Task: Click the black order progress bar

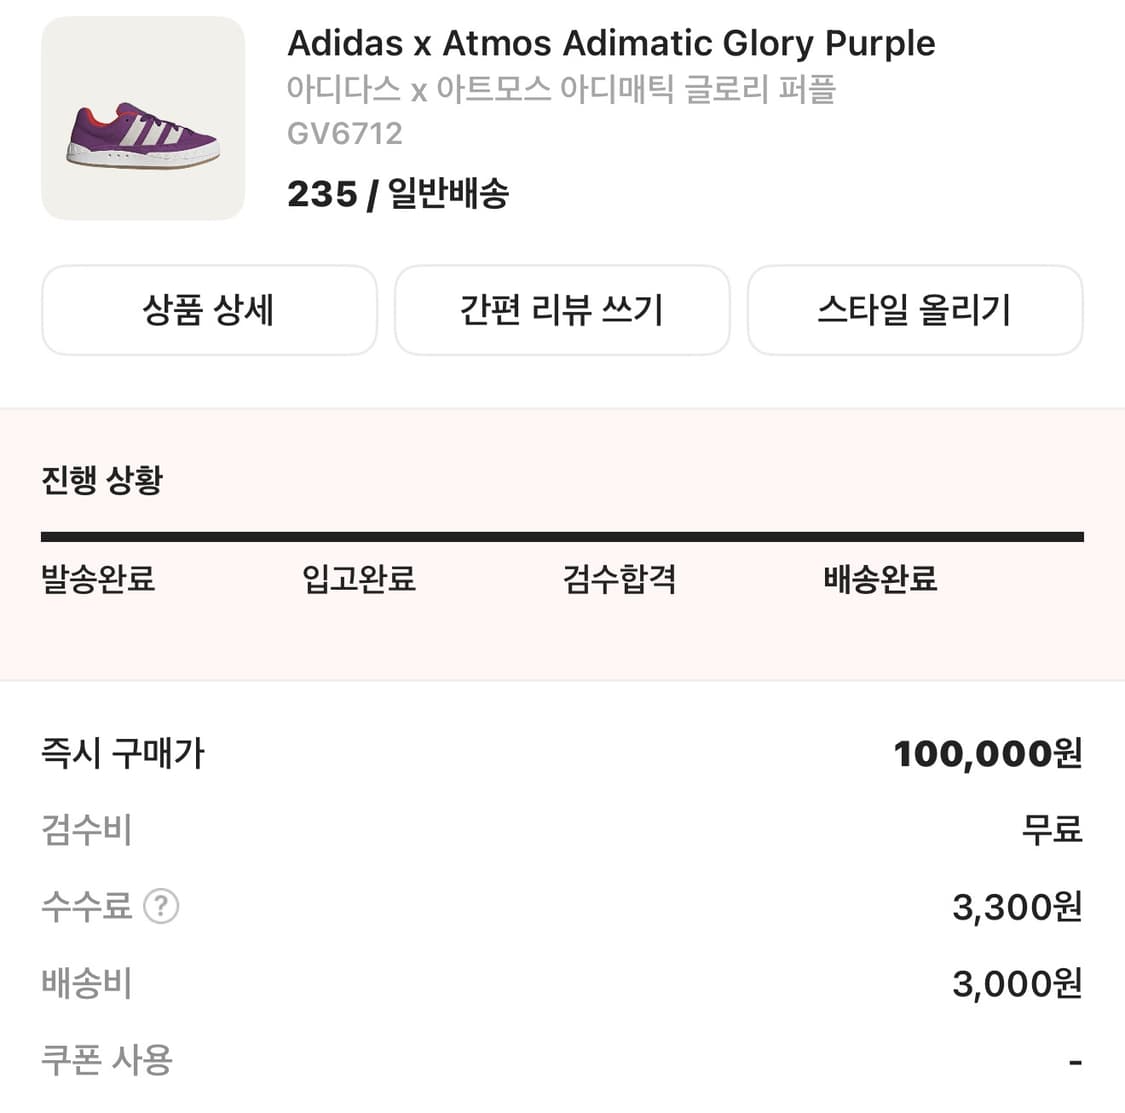Action: (x=562, y=537)
